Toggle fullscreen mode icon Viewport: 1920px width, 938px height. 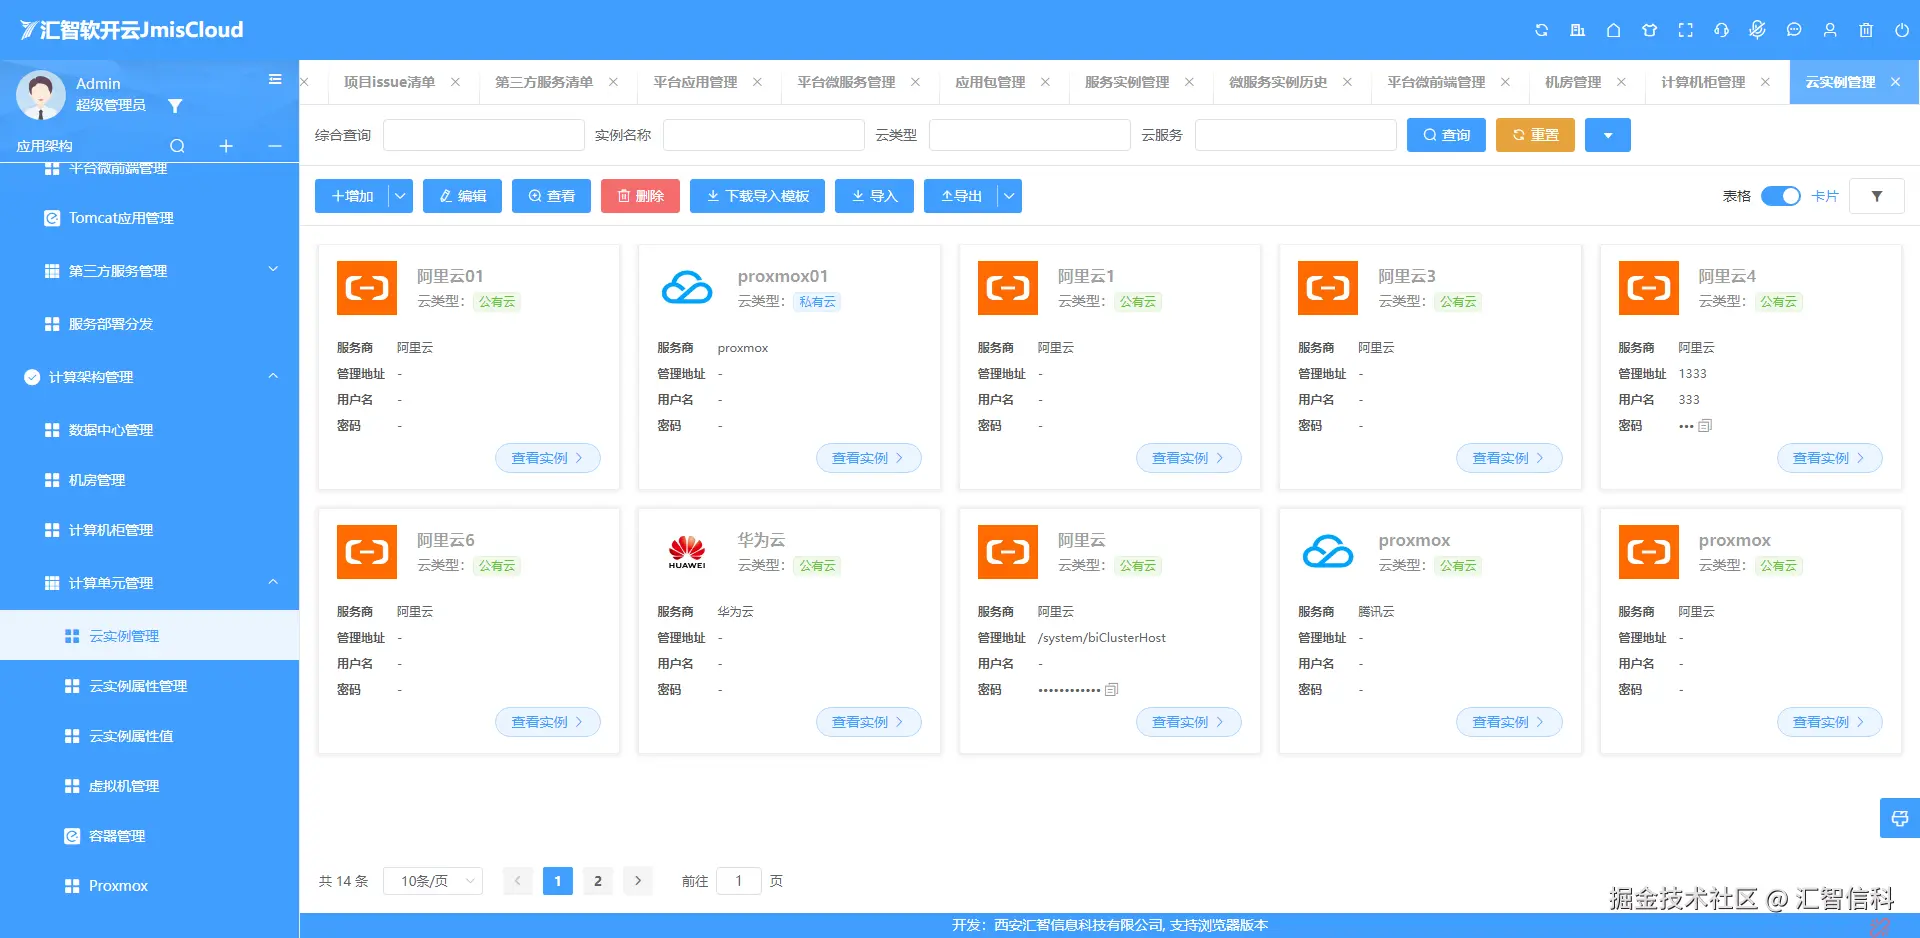tap(1685, 30)
